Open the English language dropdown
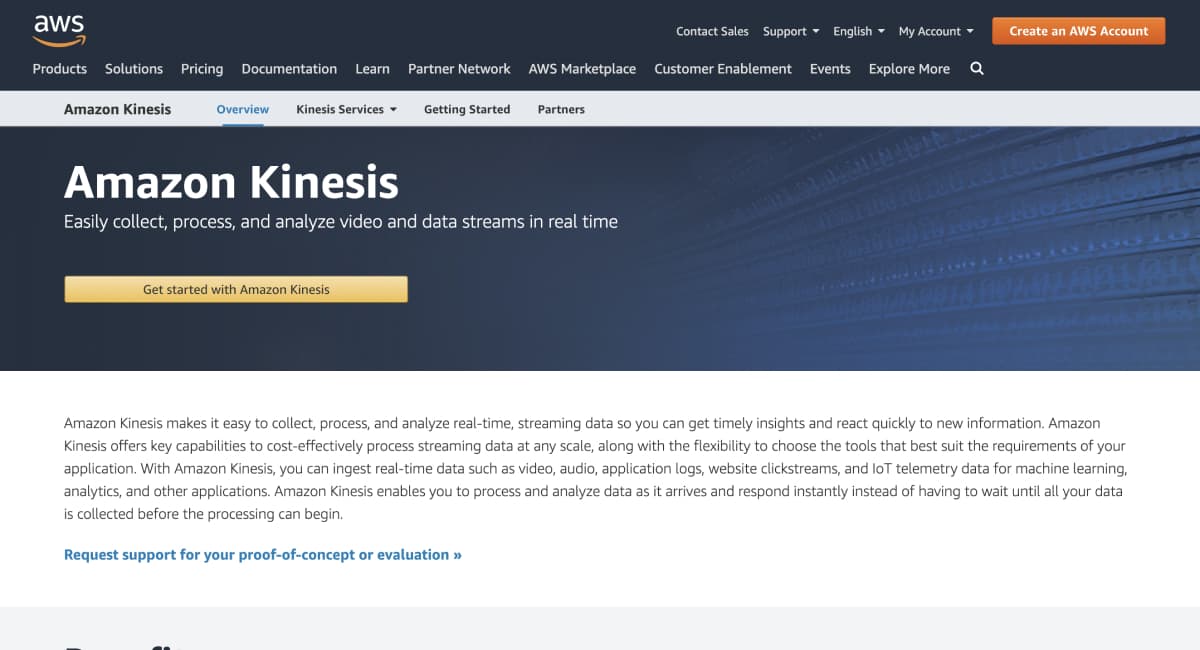Image resolution: width=1200 pixels, height=650 pixels. pyautogui.click(x=859, y=31)
